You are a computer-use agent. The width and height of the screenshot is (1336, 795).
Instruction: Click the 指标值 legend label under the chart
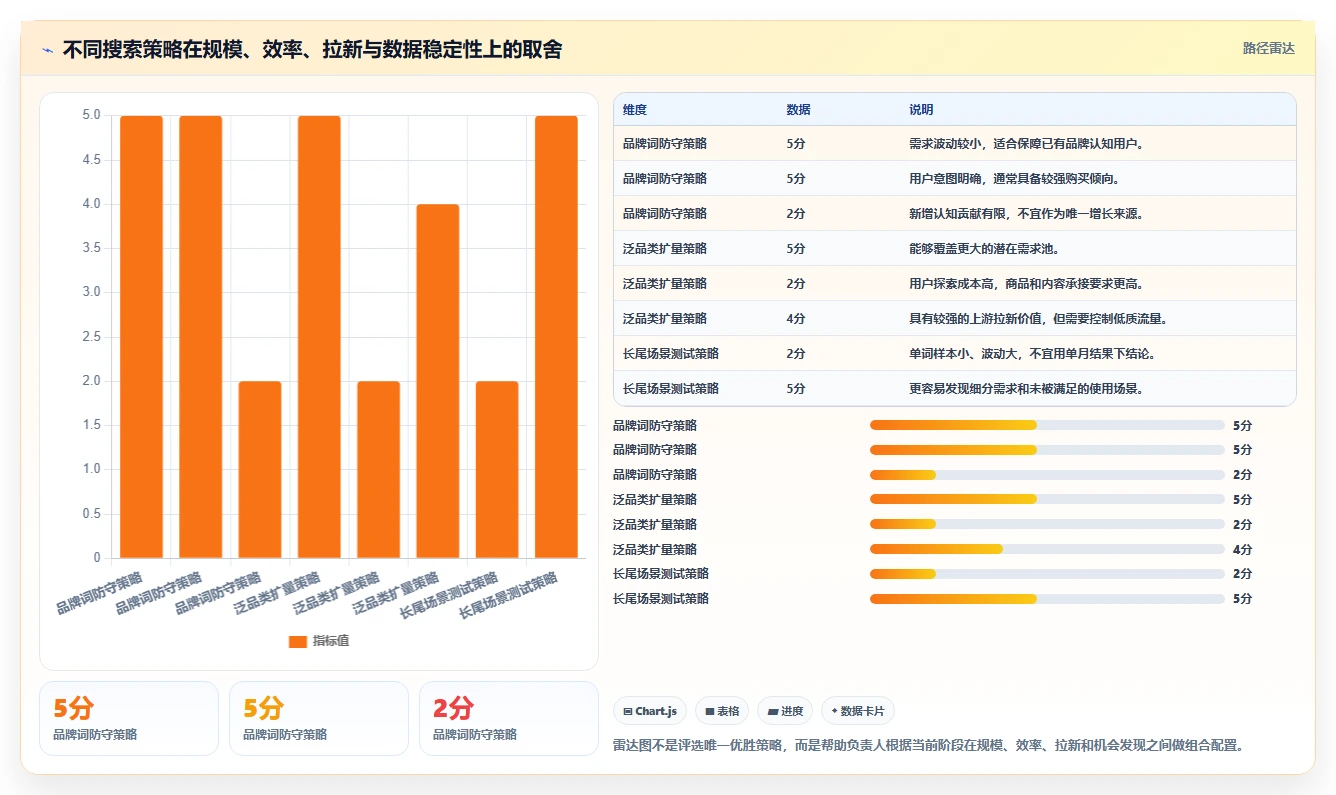click(x=331, y=641)
